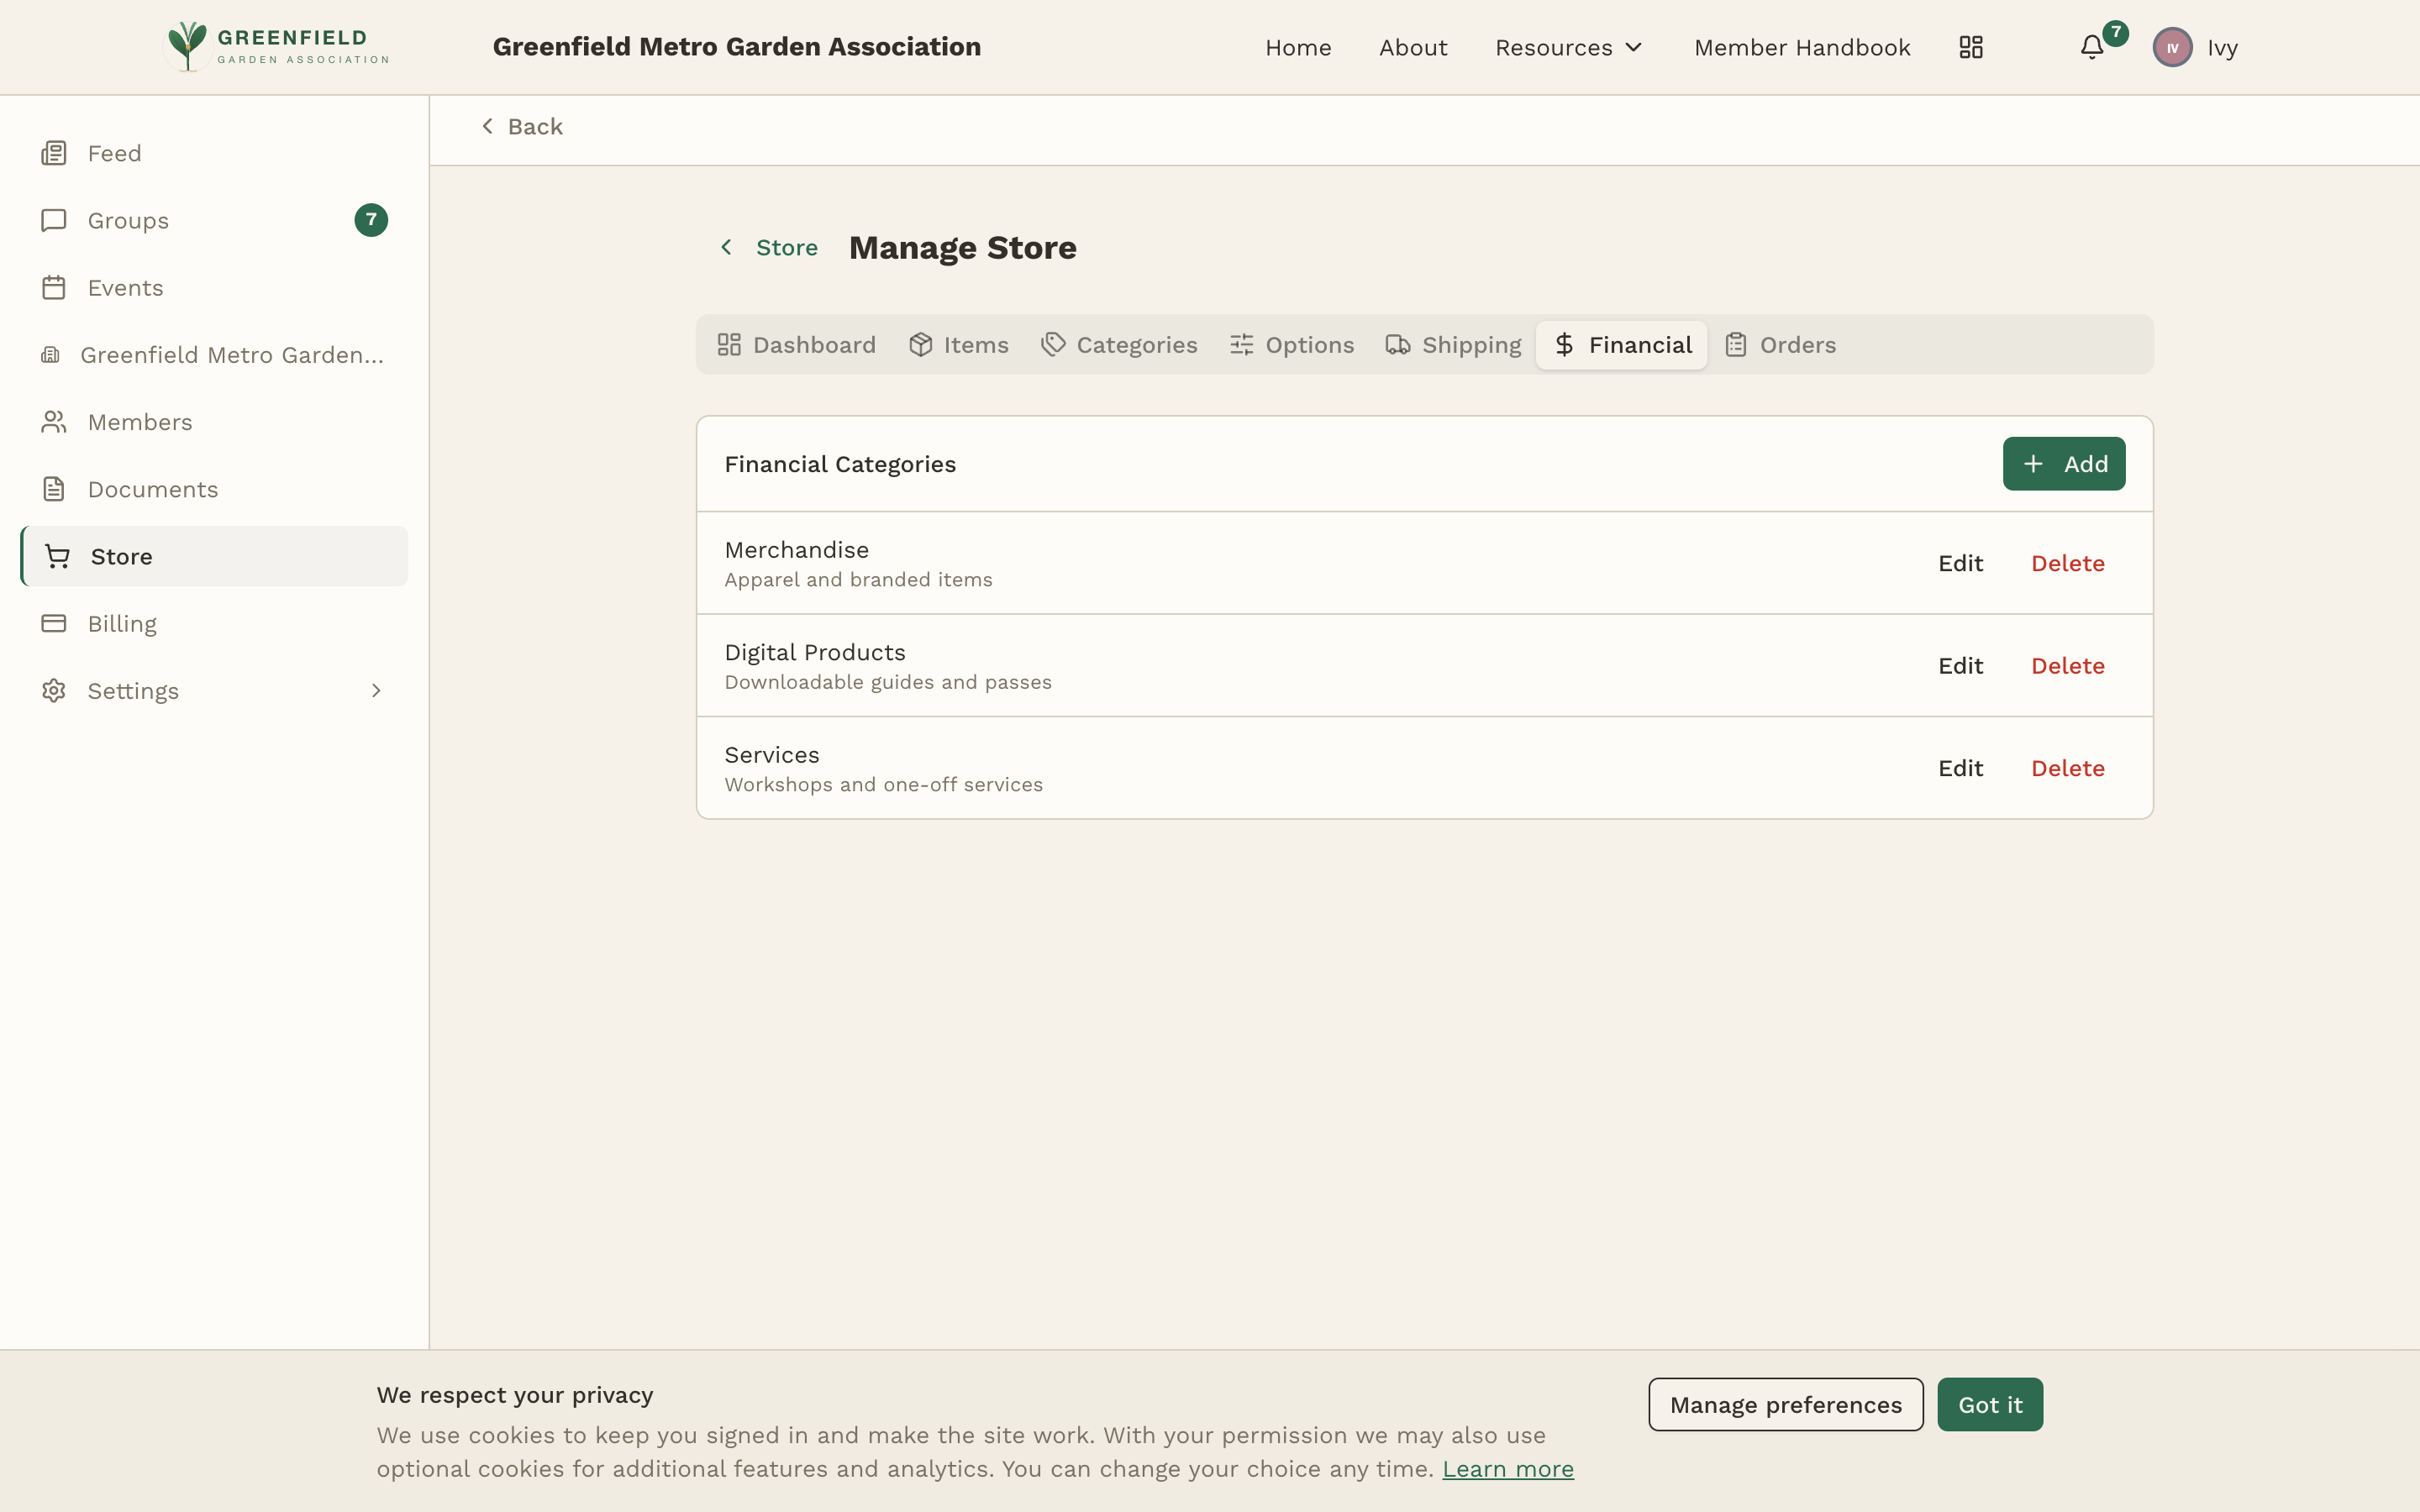This screenshot has width=2420, height=1512.
Task: Edit the Services category
Action: (1960, 768)
